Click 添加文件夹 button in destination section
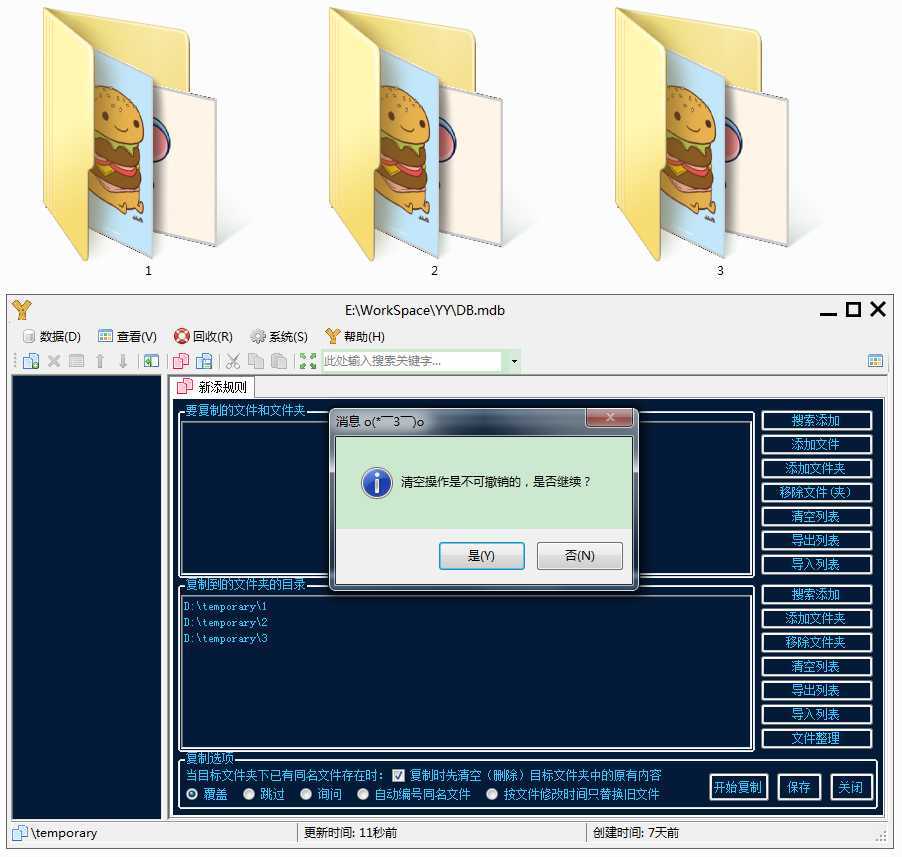 click(x=816, y=618)
